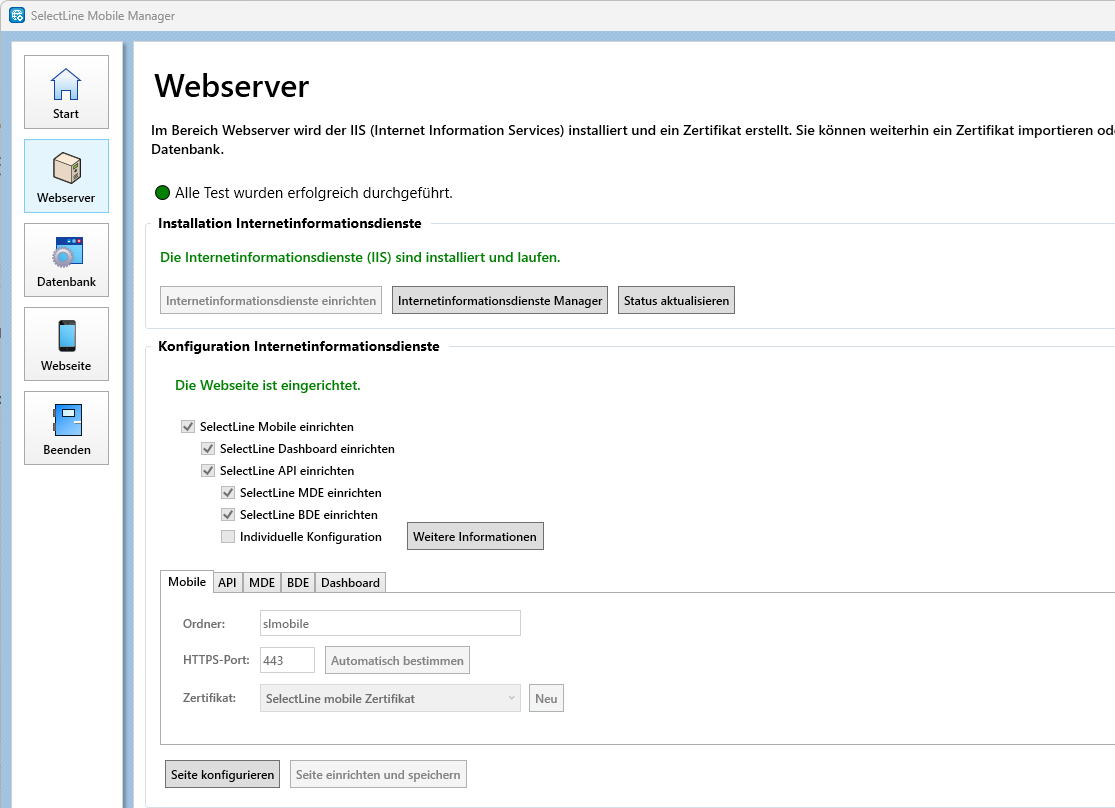Image resolution: width=1115 pixels, height=808 pixels.
Task: Toggle SelectLine Mobile einrichten checkbox
Action: pos(188,427)
